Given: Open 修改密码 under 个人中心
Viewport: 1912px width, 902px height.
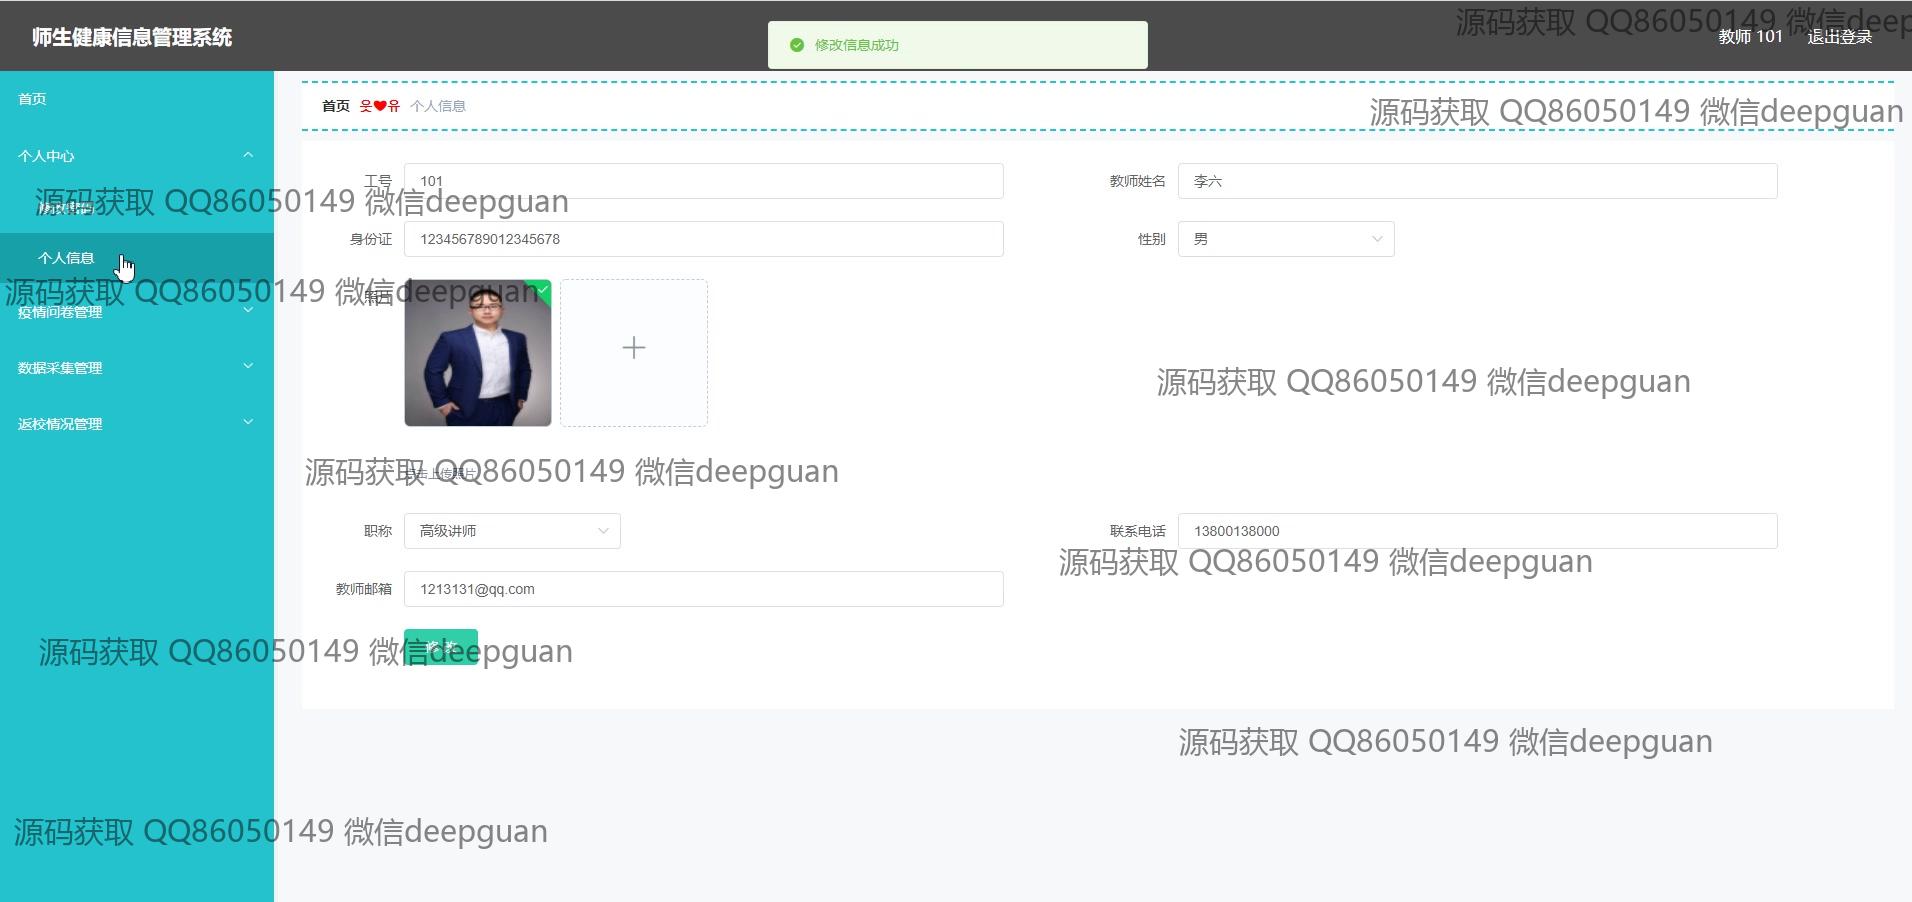Looking at the screenshot, I should coord(65,208).
